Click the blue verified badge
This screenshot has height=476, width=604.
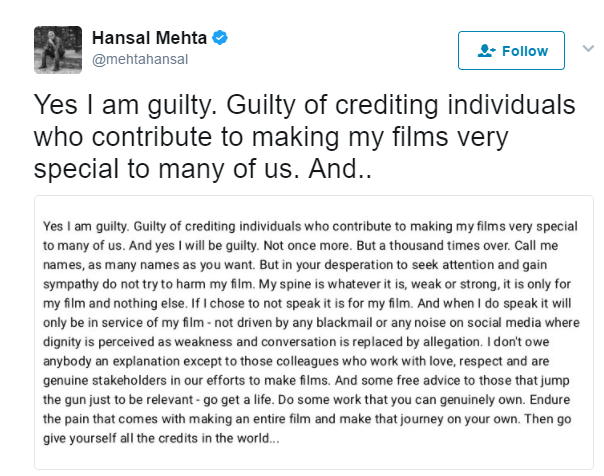click(221, 39)
